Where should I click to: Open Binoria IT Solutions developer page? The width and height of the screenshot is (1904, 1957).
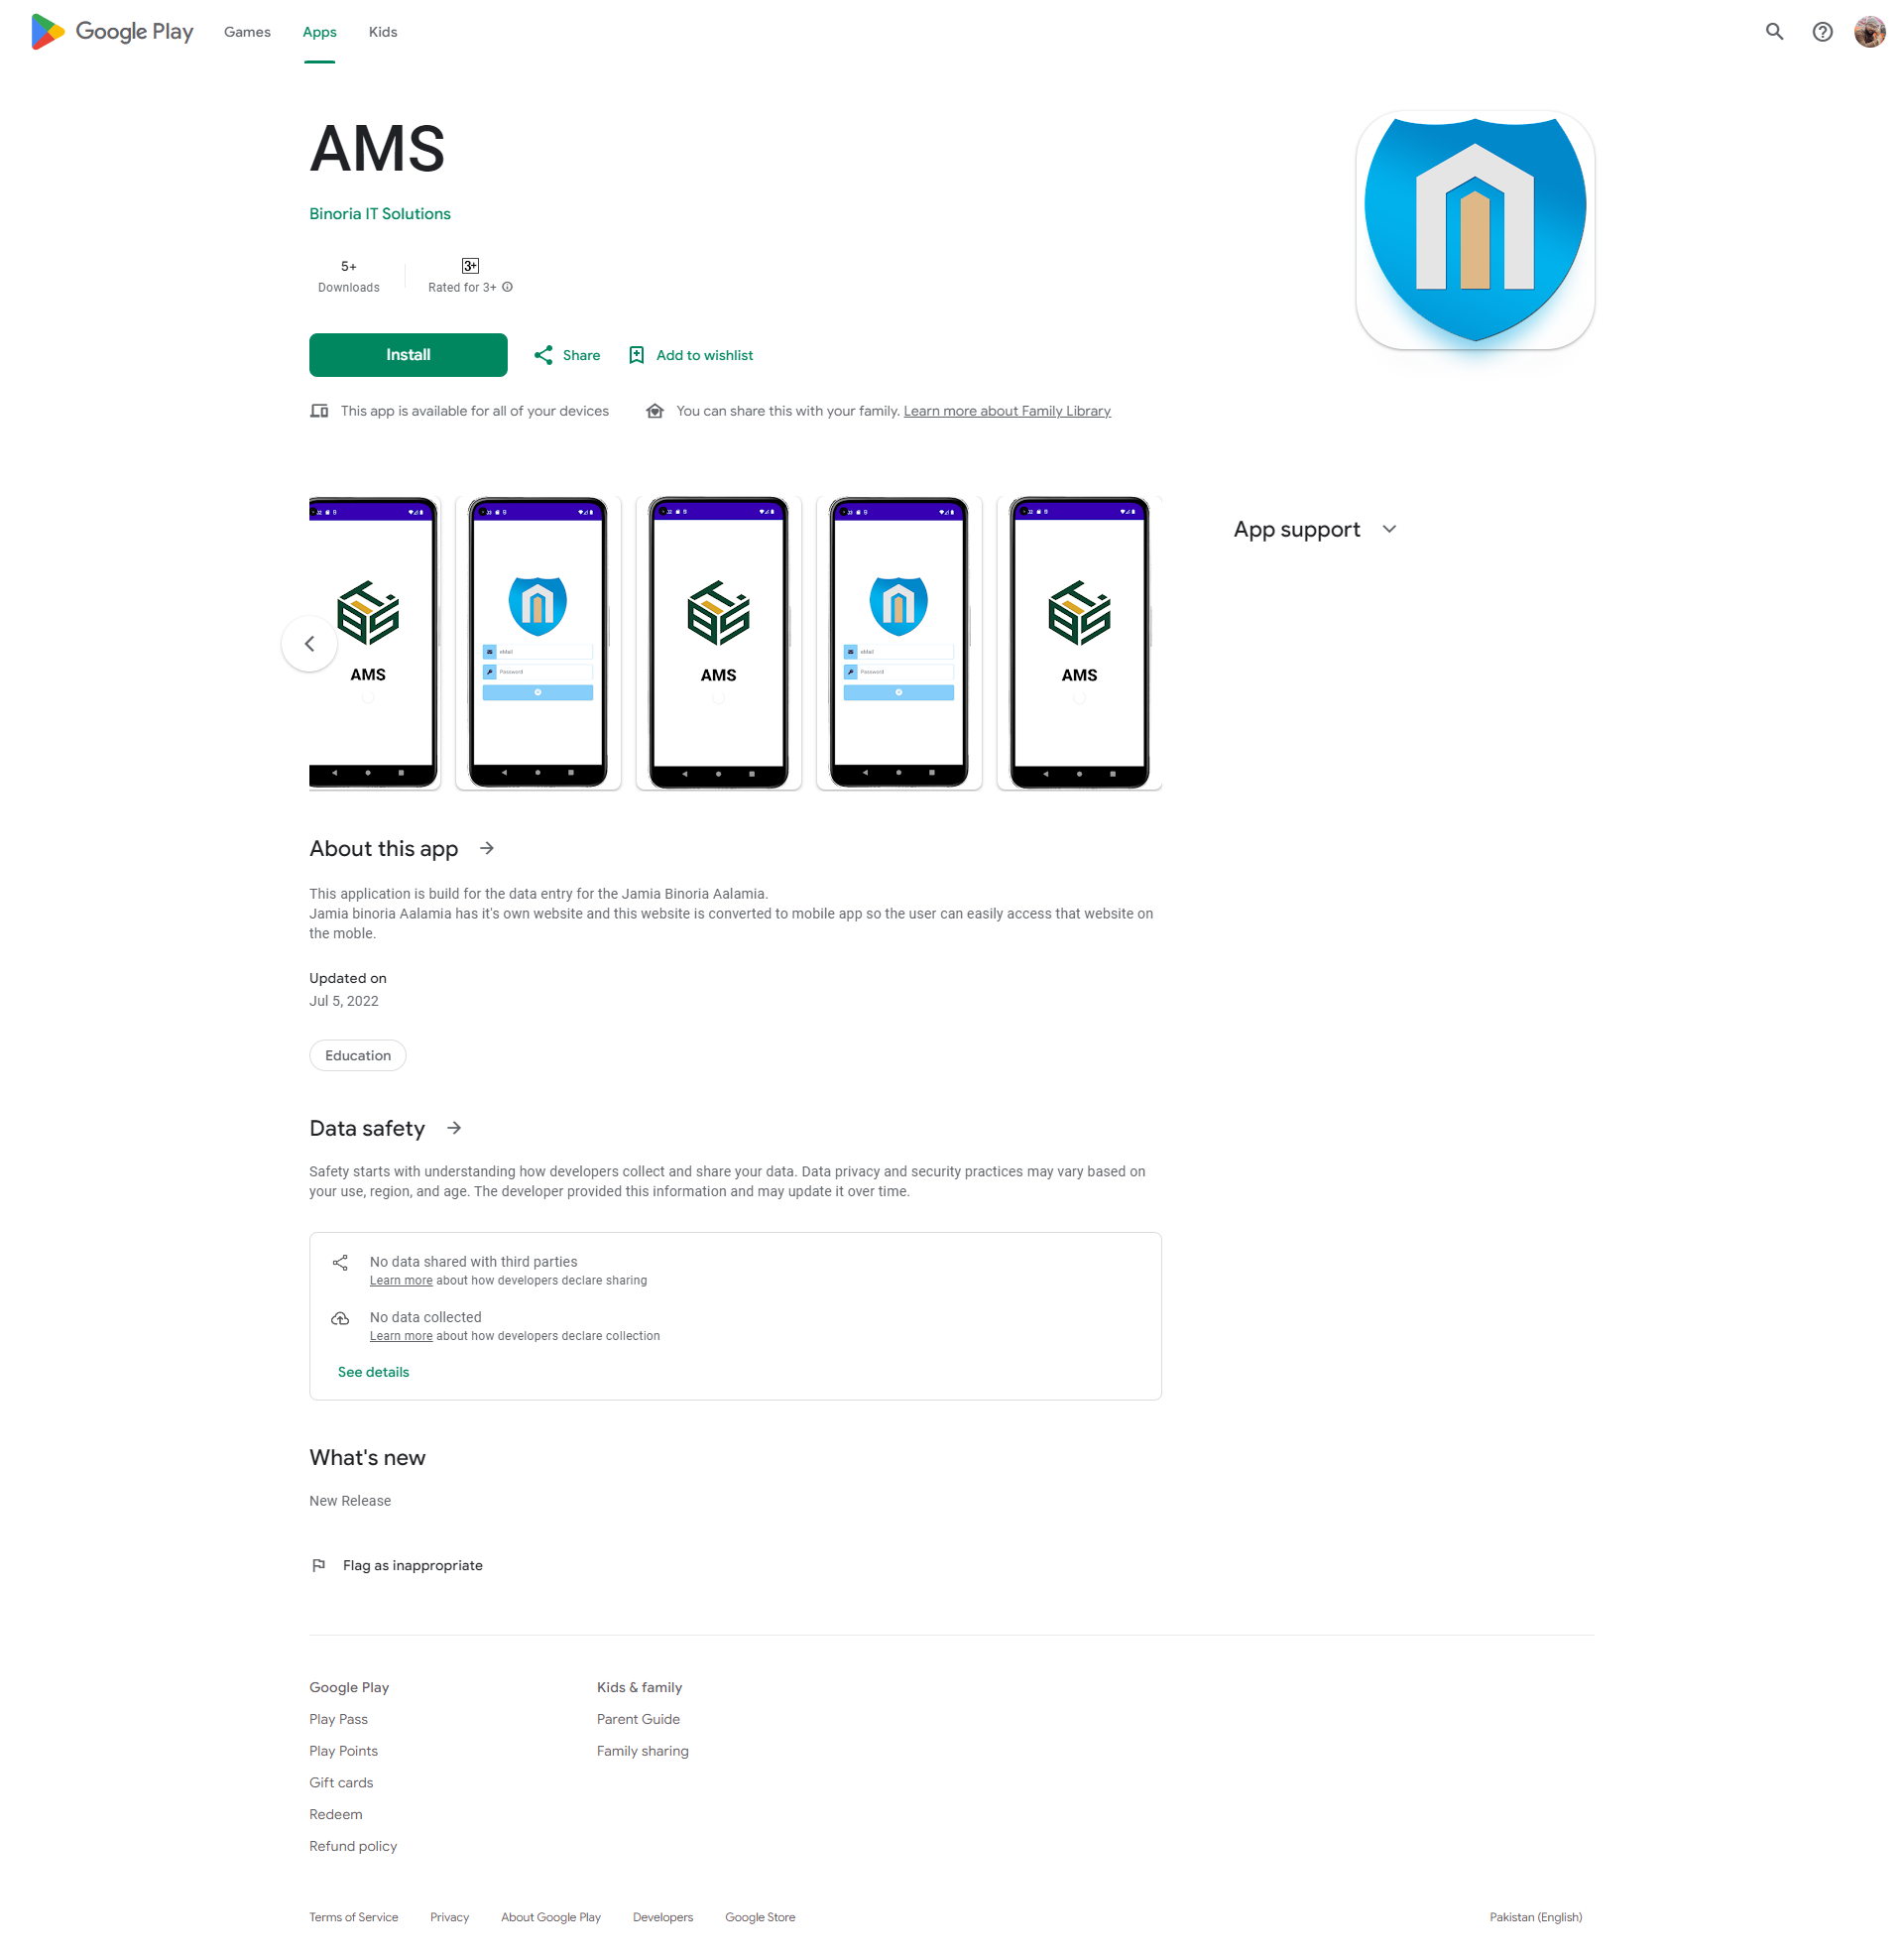click(380, 214)
